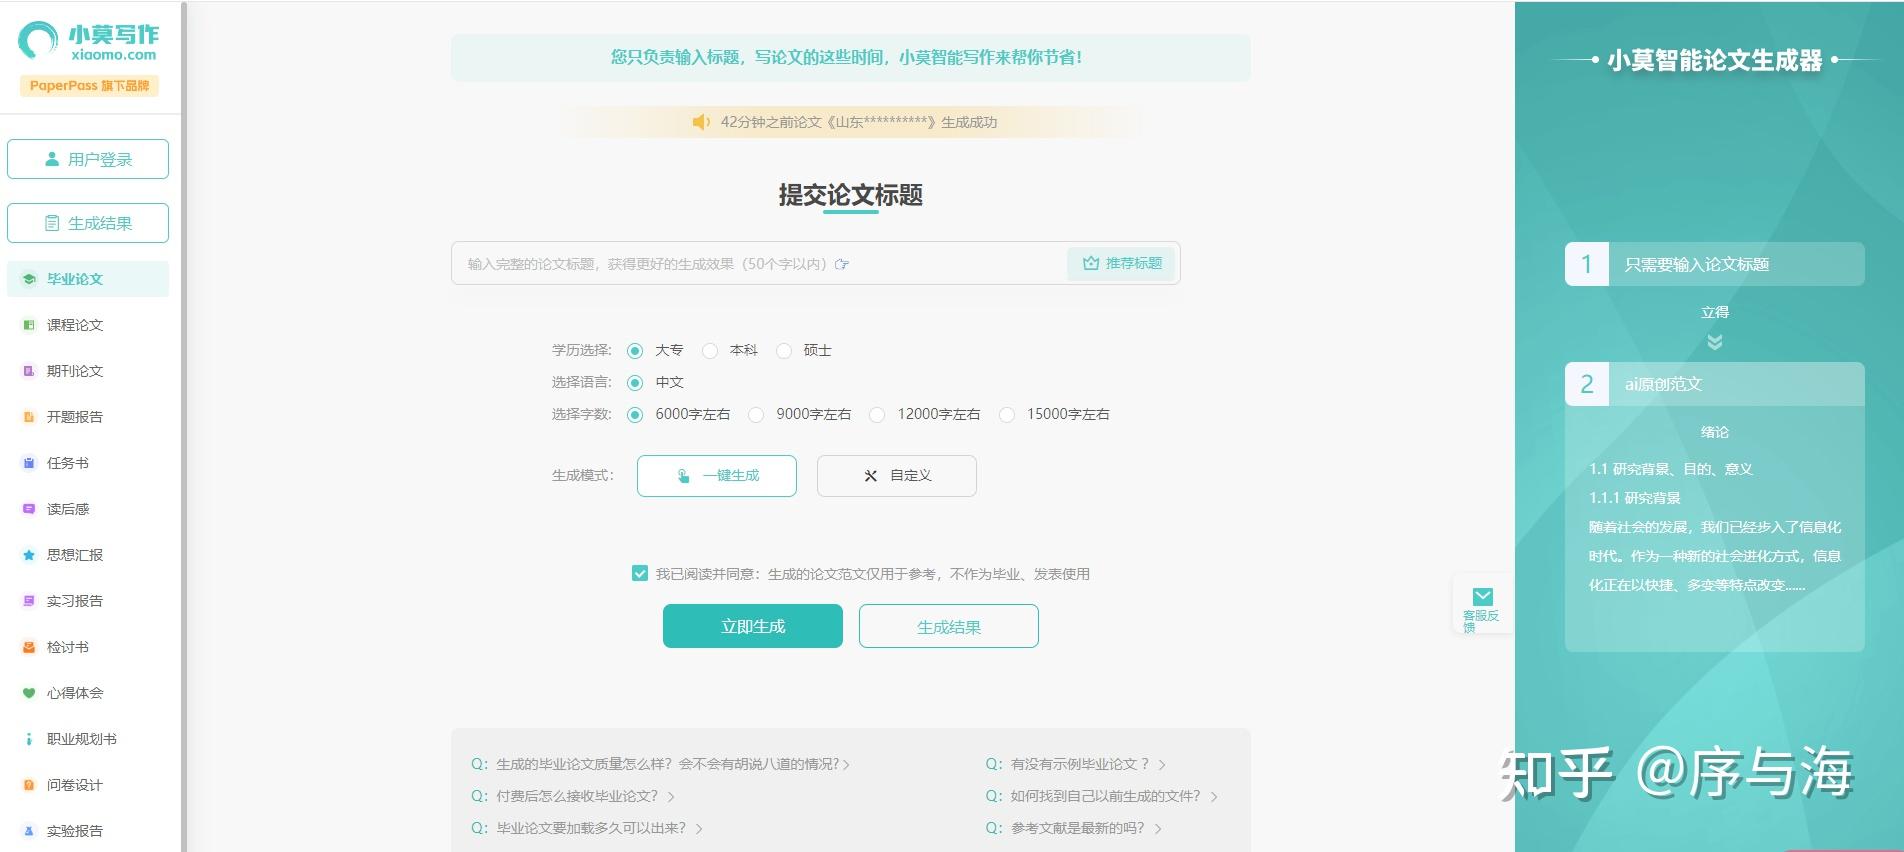The height and width of the screenshot is (852, 1904).
Task: Choose 自定义 generation mode
Action: 897,476
